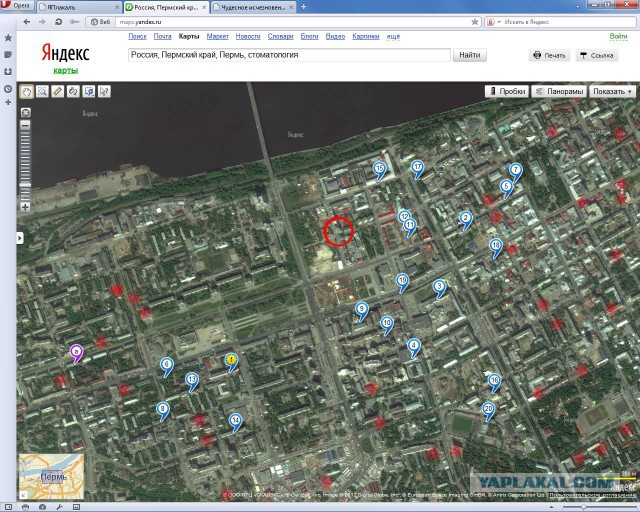The width and height of the screenshot is (640, 512).
Task: Open the Поиск service link
Action: (x=137, y=36)
